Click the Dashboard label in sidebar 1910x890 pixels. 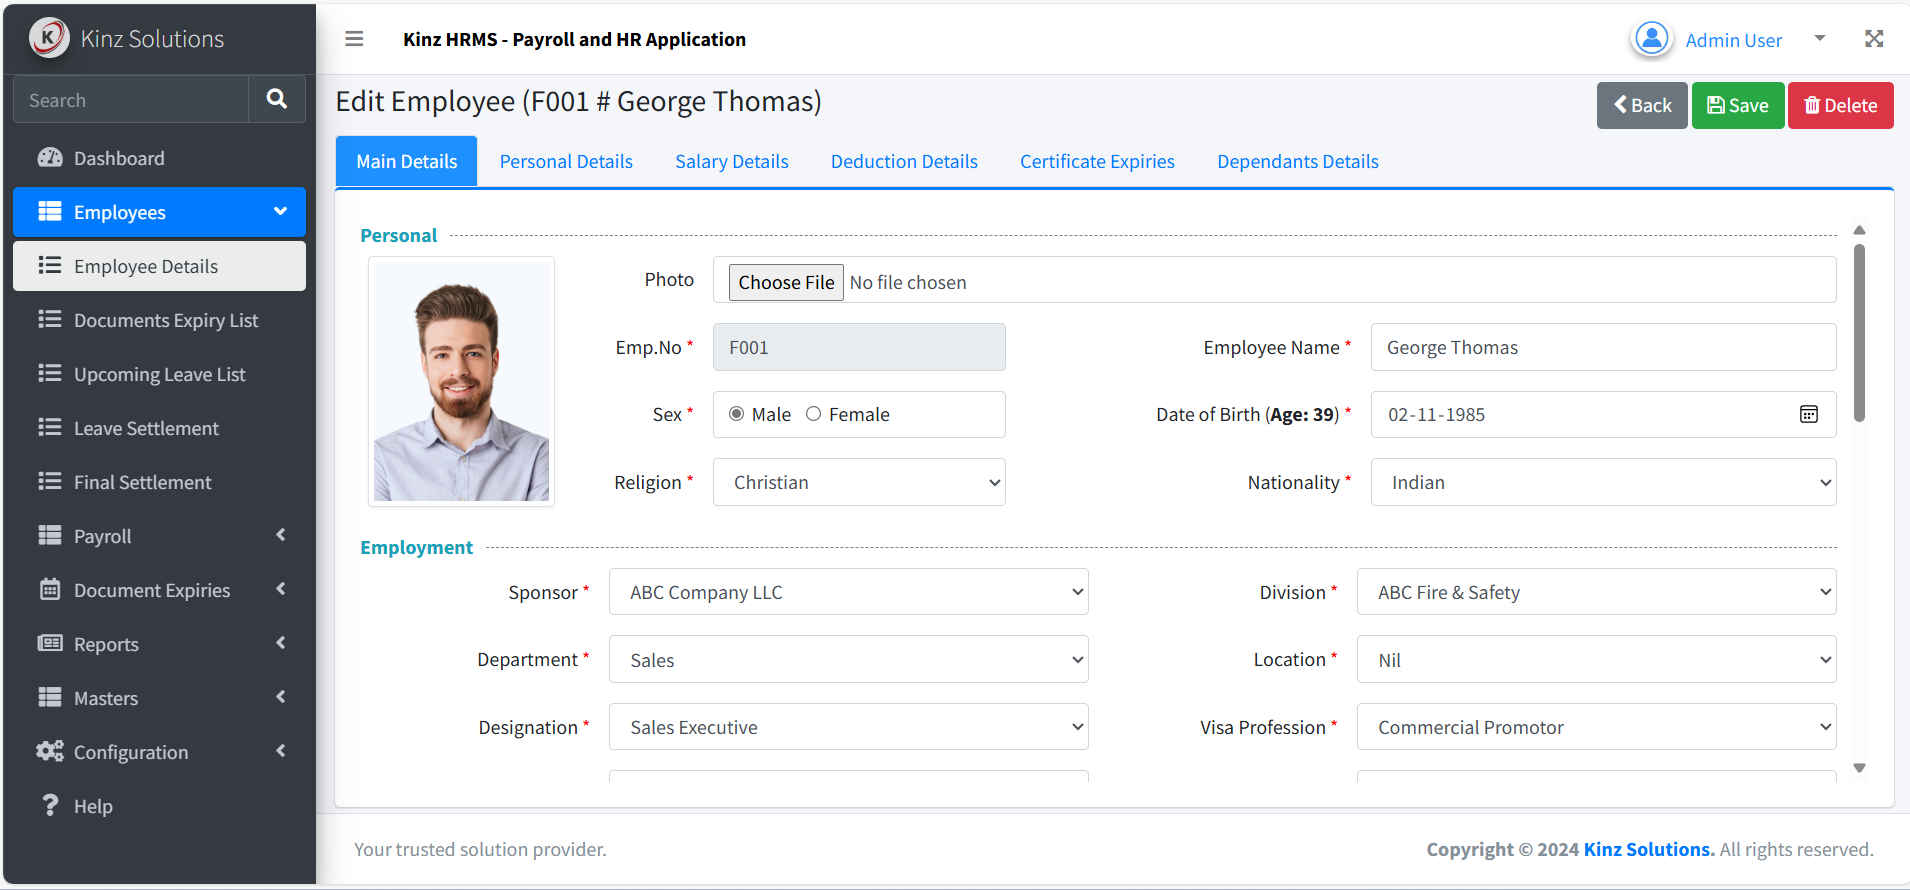pyautogui.click(x=119, y=158)
